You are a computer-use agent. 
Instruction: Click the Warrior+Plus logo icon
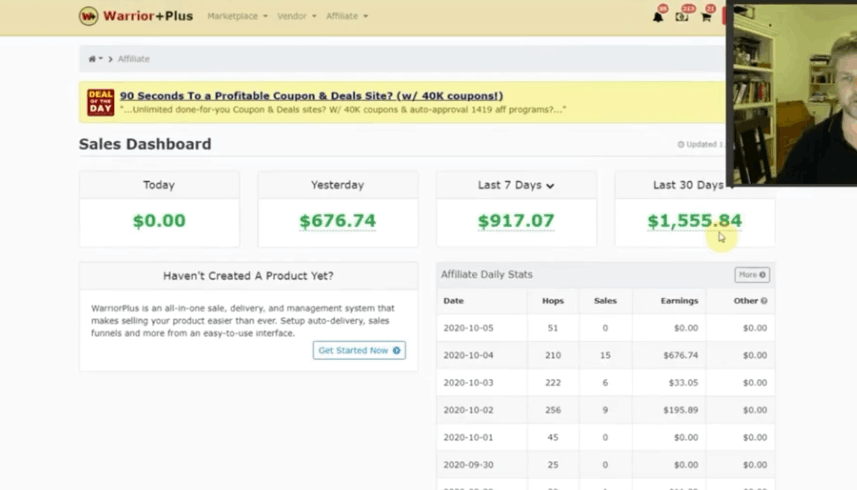pos(88,16)
